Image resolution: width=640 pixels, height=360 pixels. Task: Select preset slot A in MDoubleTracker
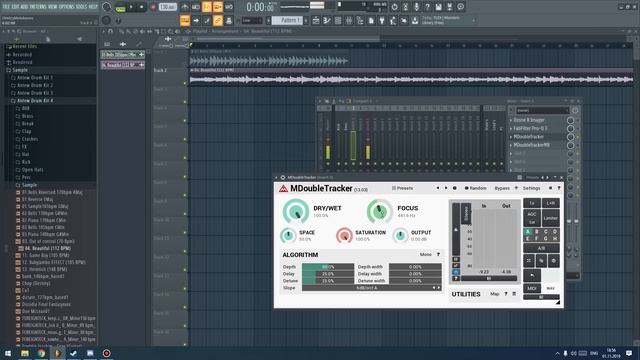point(527,231)
